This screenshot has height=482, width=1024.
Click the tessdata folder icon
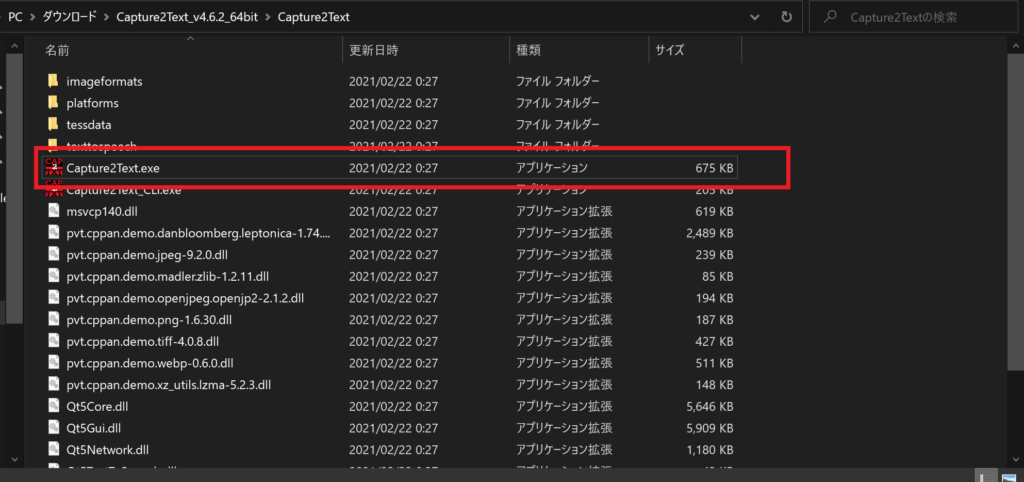tap(54, 125)
